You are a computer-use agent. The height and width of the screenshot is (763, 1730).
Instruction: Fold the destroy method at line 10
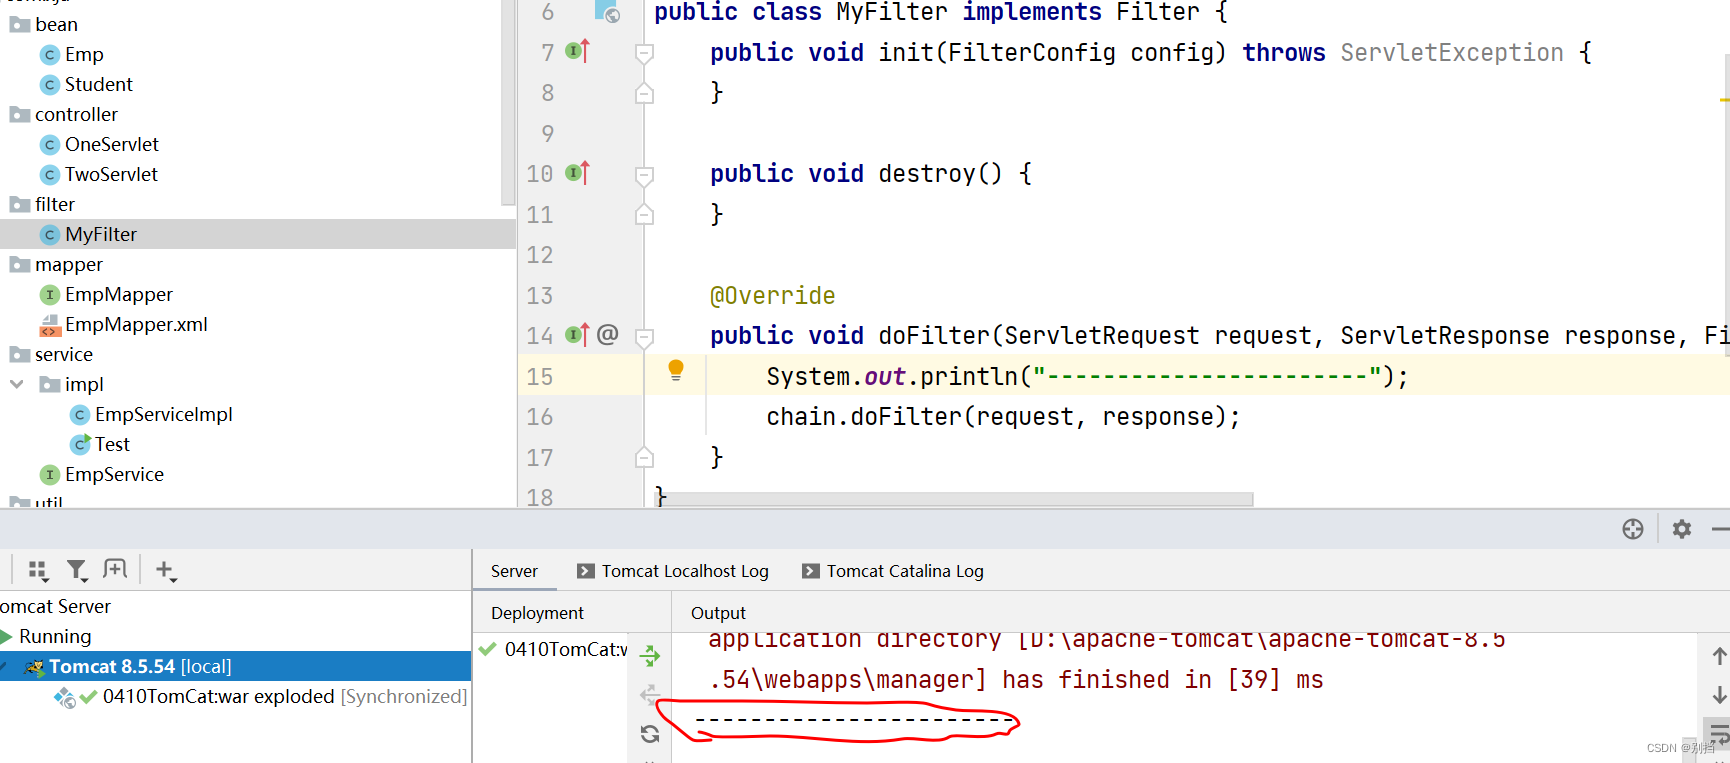point(645,175)
